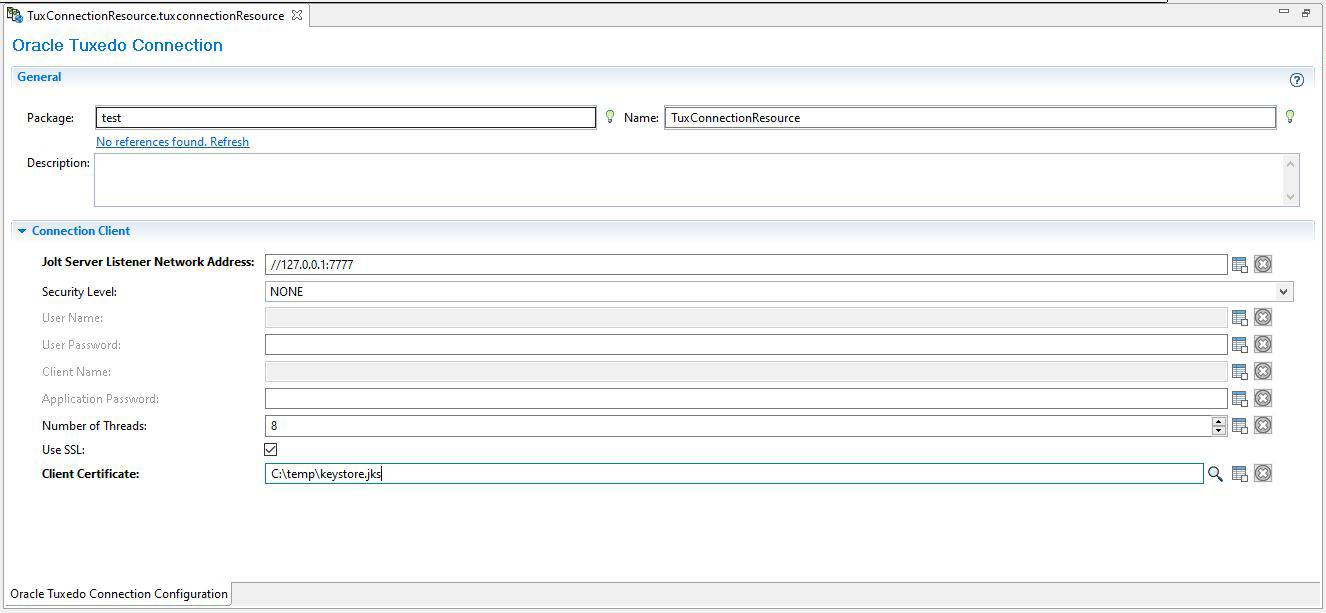Open module property picker for Client Name
This screenshot has width=1326, height=613.
point(1240,372)
